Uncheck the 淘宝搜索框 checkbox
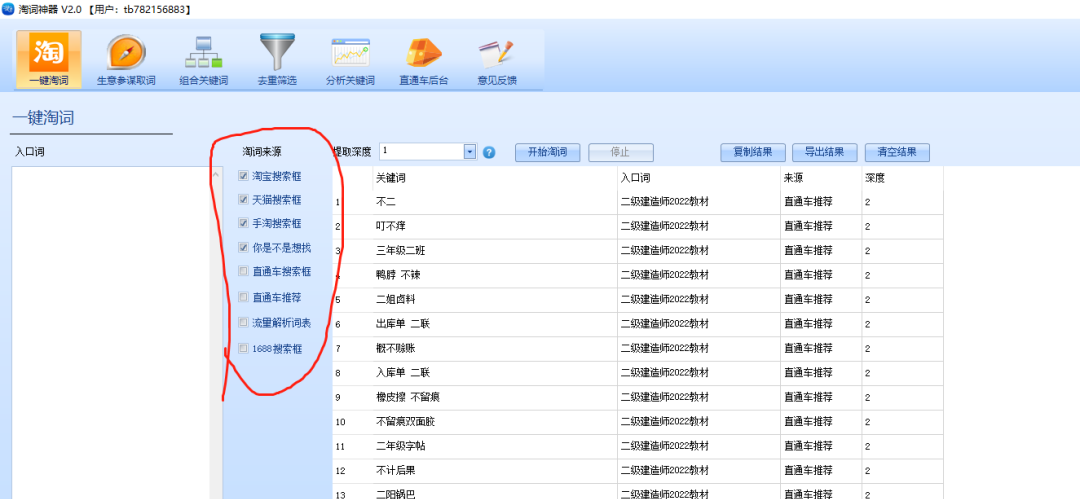 243,176
